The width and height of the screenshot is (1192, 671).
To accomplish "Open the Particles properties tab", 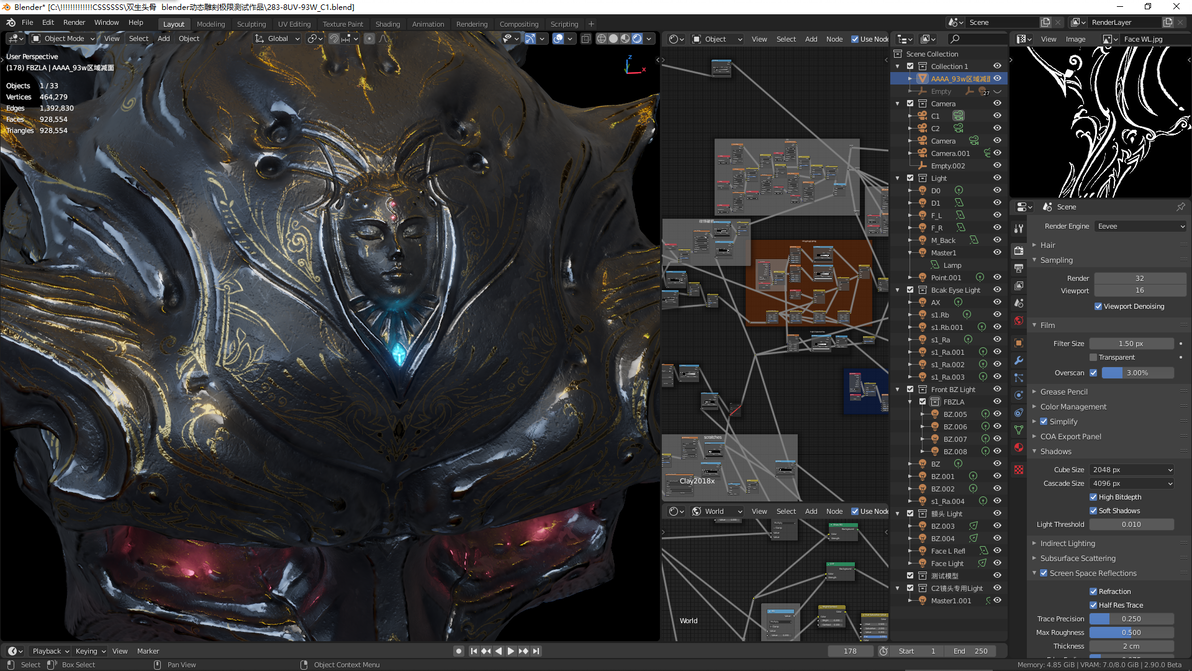I will click(x=1019, y=378).
